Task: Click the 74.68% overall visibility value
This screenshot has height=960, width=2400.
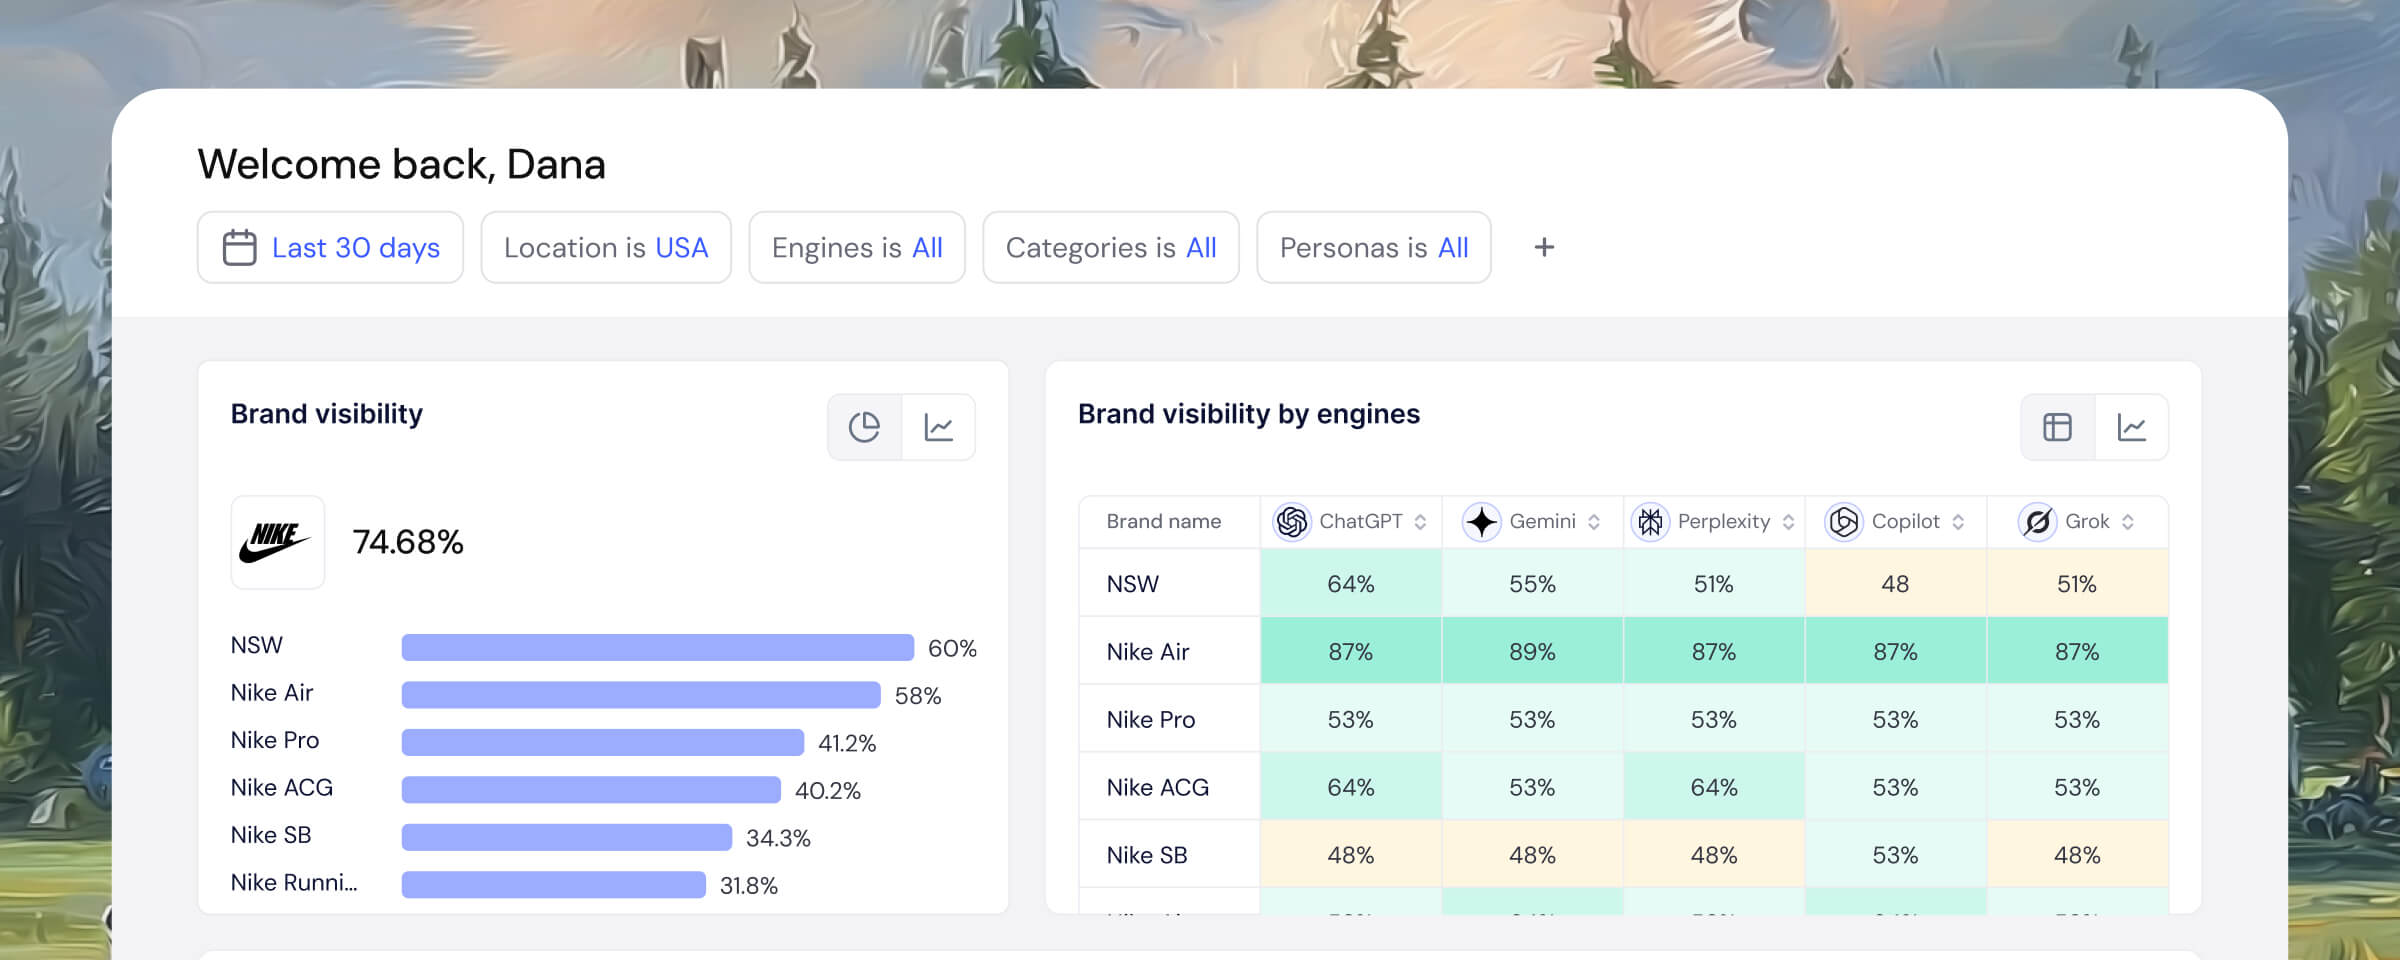Action: 408,542
